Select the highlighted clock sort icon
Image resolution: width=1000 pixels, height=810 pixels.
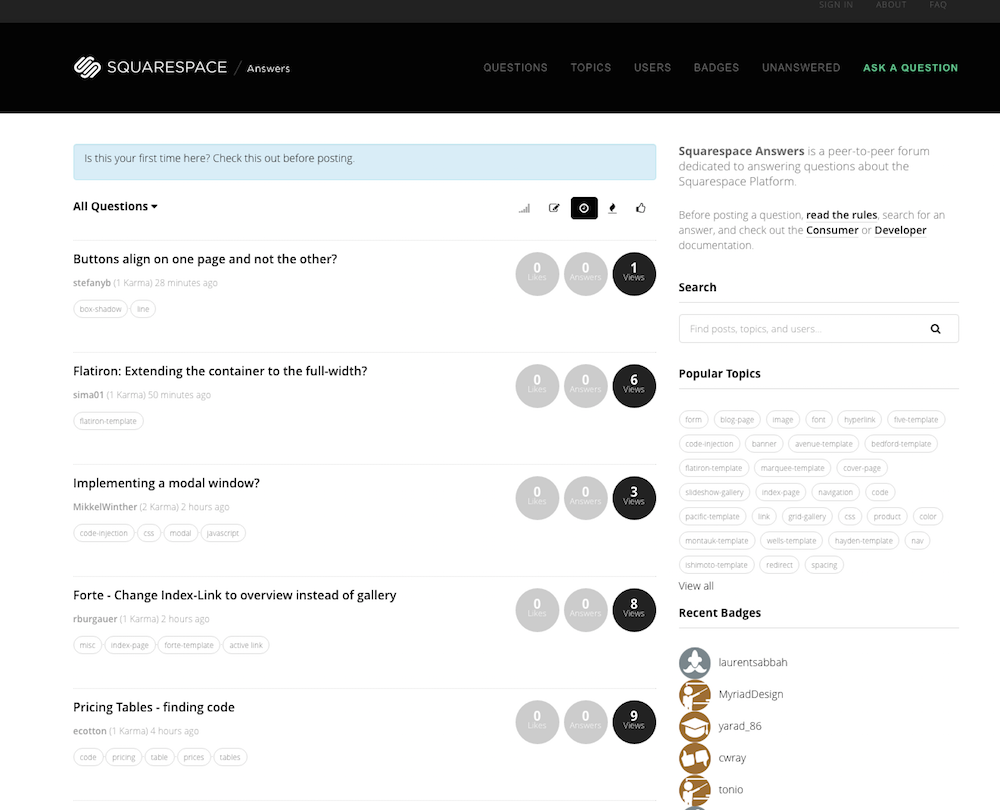coord(584,208)
